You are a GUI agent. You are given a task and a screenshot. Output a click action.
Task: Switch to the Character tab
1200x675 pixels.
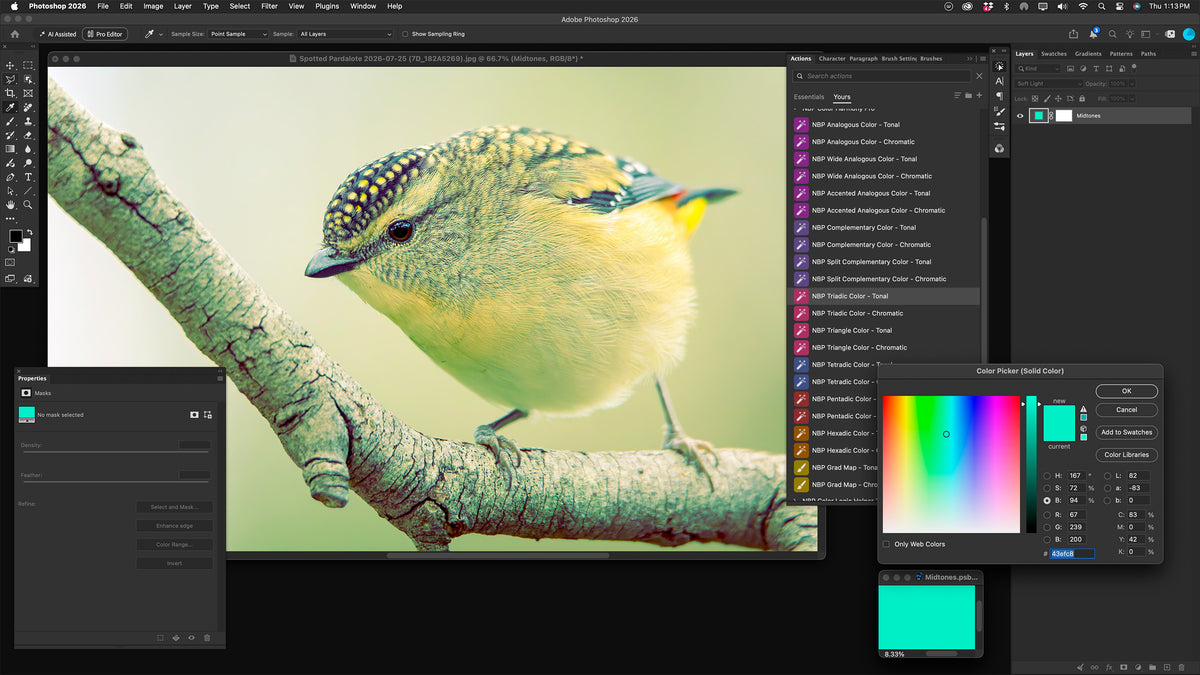point(832,59)
